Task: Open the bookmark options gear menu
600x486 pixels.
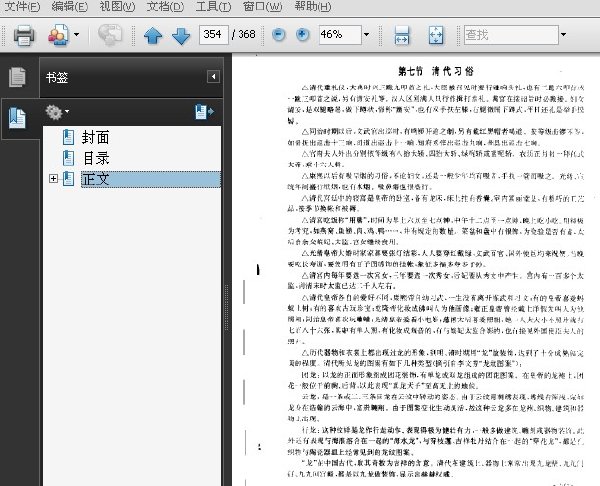Action: 57,112
